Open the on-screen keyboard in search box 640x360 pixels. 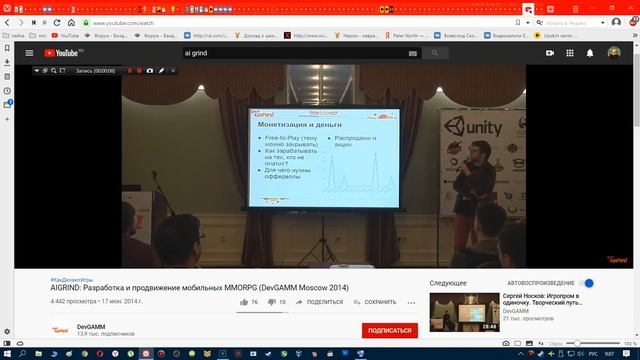pyautogui.click(x=413, y=53)
